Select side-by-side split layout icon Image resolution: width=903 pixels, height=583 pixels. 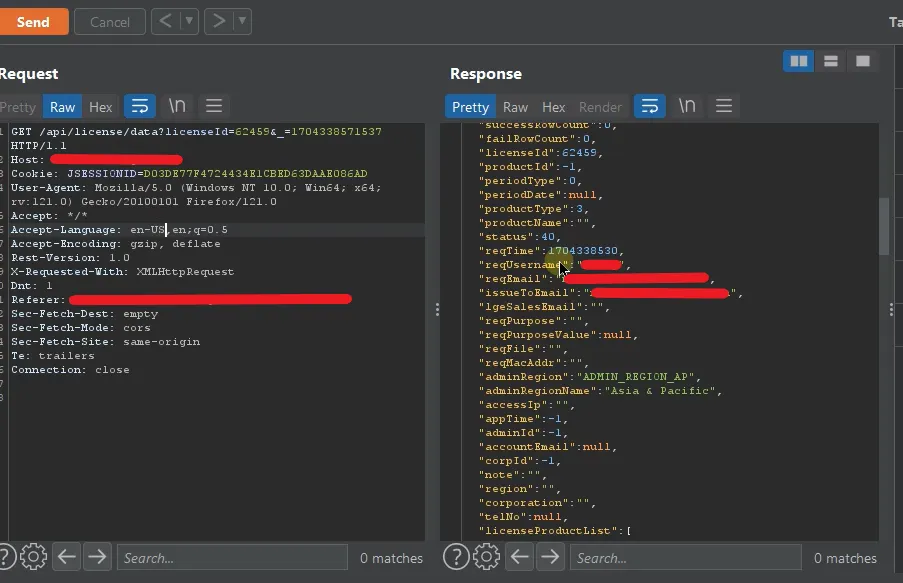(x=798, y=62)
